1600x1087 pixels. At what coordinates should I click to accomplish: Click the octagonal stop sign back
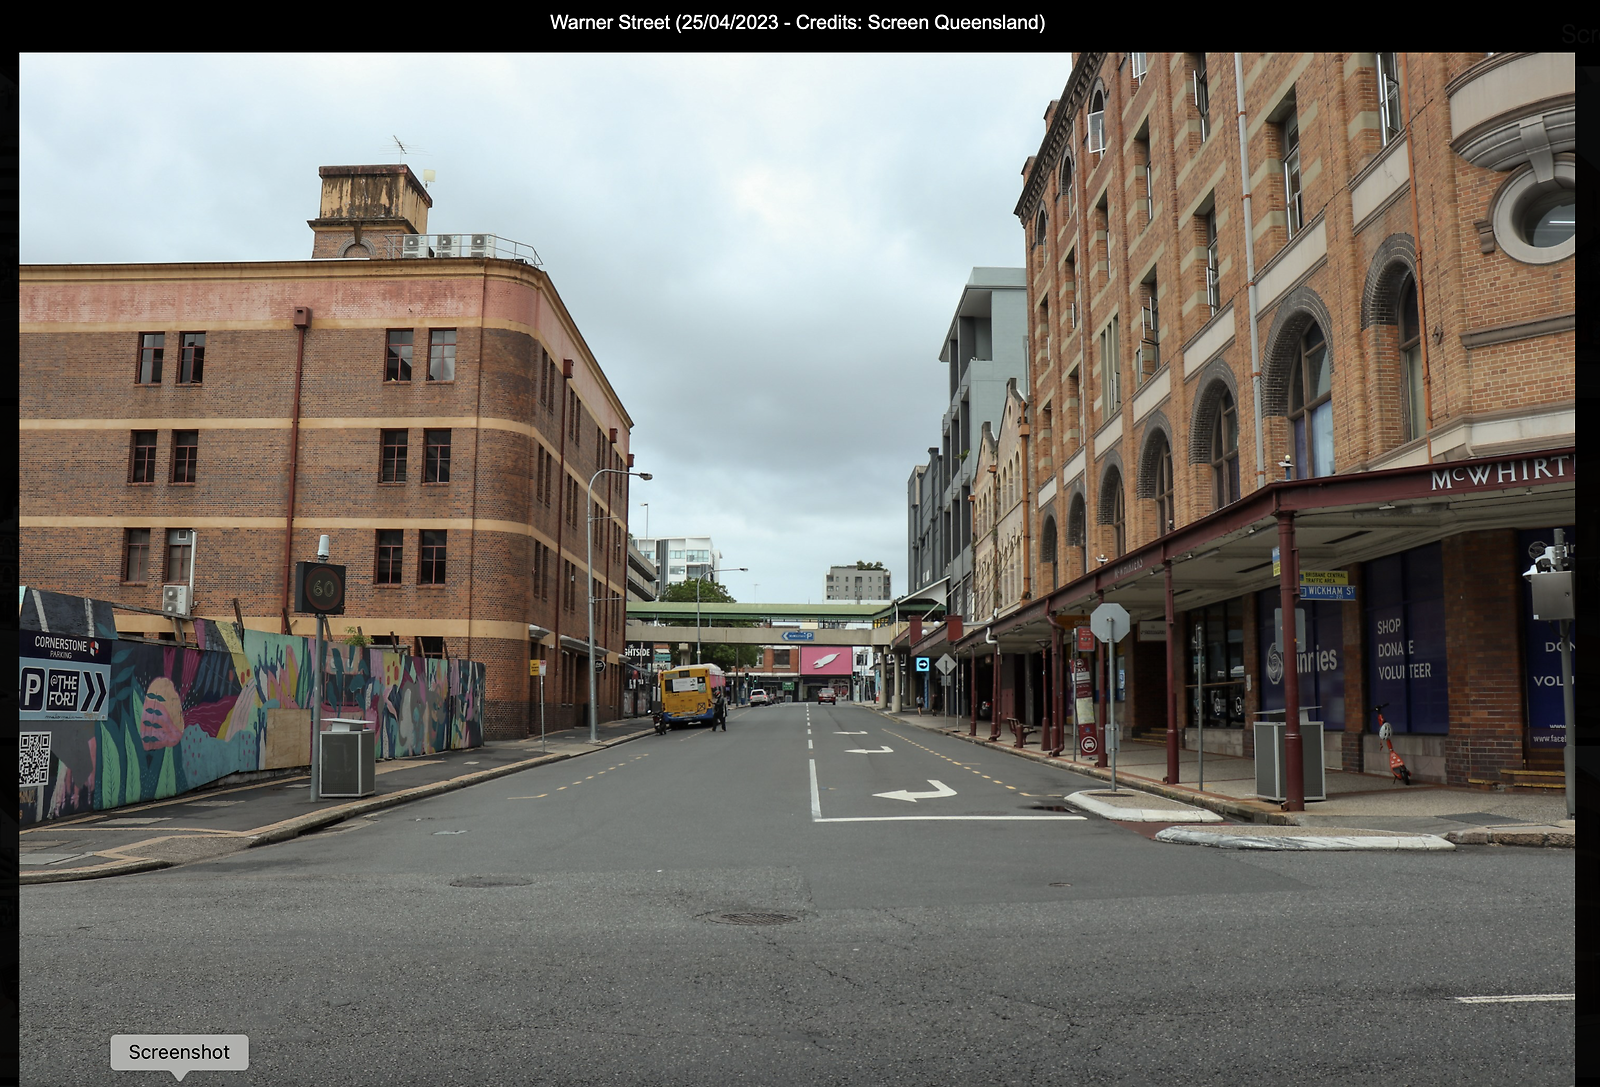[1110, 623]
